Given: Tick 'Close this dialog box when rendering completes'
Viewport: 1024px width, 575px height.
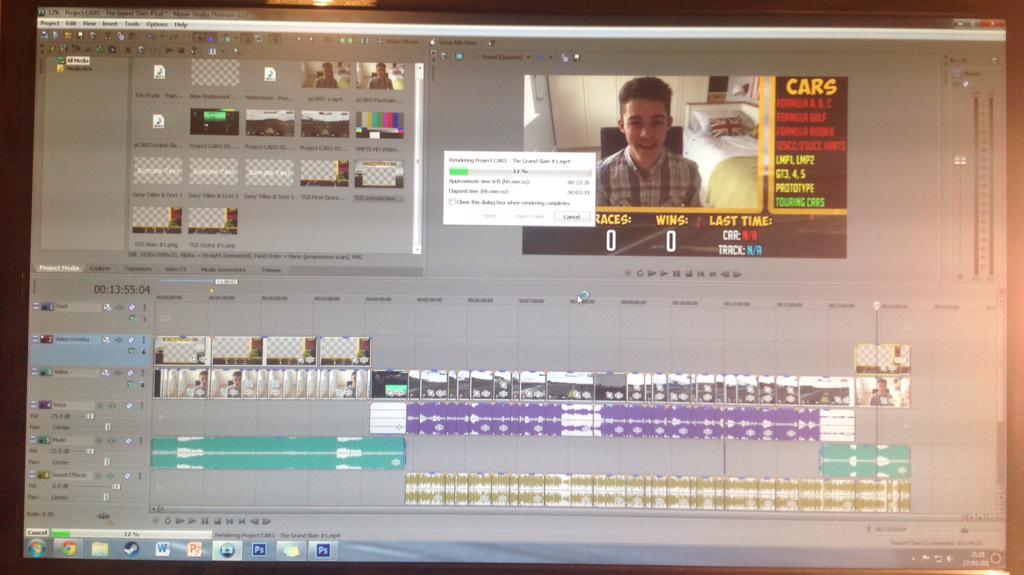Looking at the screenshot, I should 452,203.
